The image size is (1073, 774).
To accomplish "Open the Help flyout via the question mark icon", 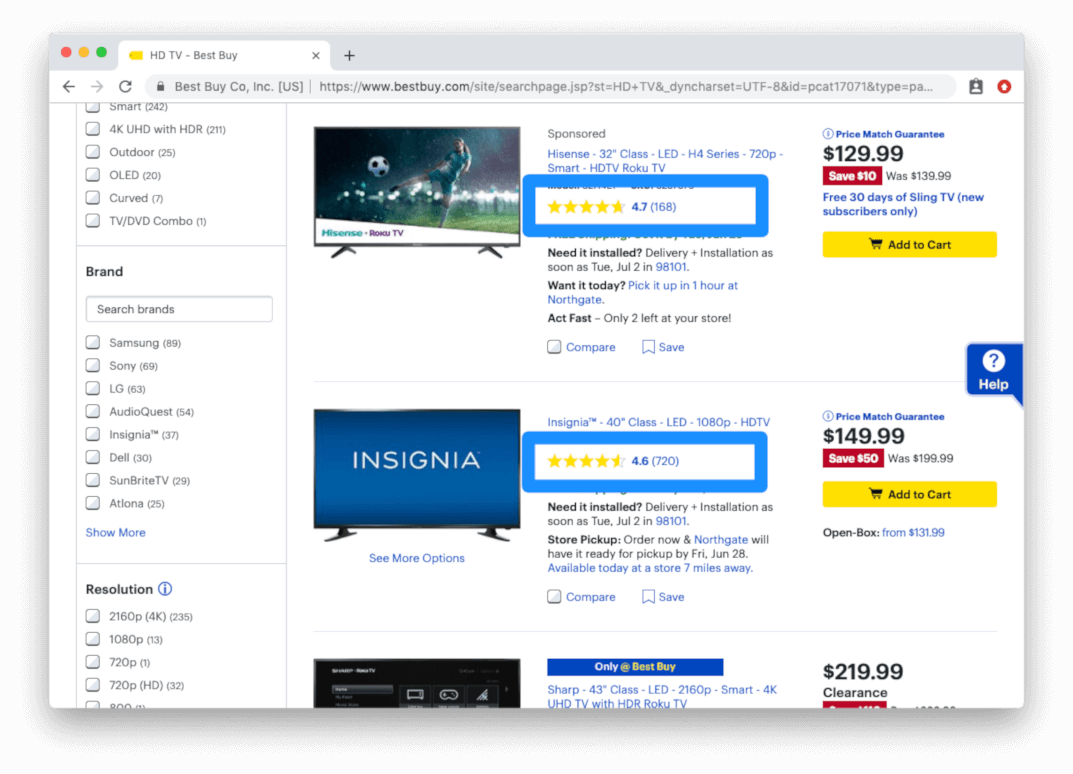I will [993, 362].
